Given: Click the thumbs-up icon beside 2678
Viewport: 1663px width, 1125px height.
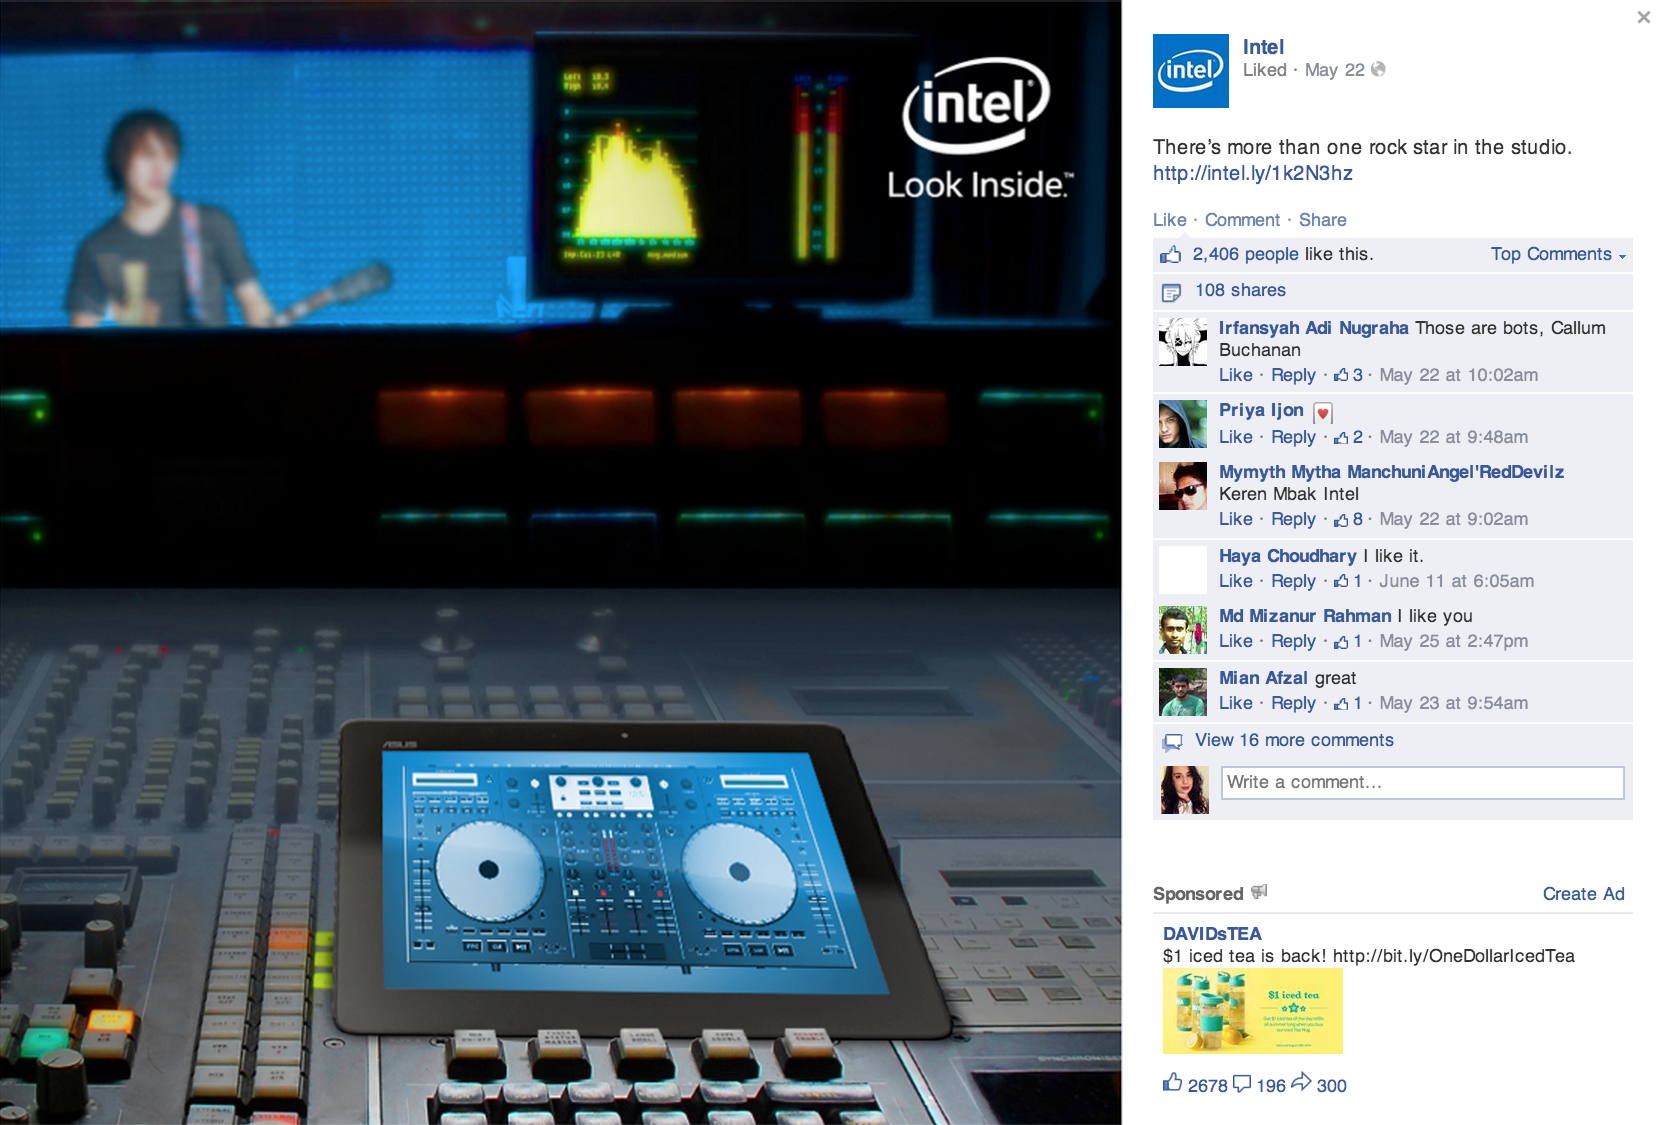Looking at the screenshot, I should tap(1172, 1082).
